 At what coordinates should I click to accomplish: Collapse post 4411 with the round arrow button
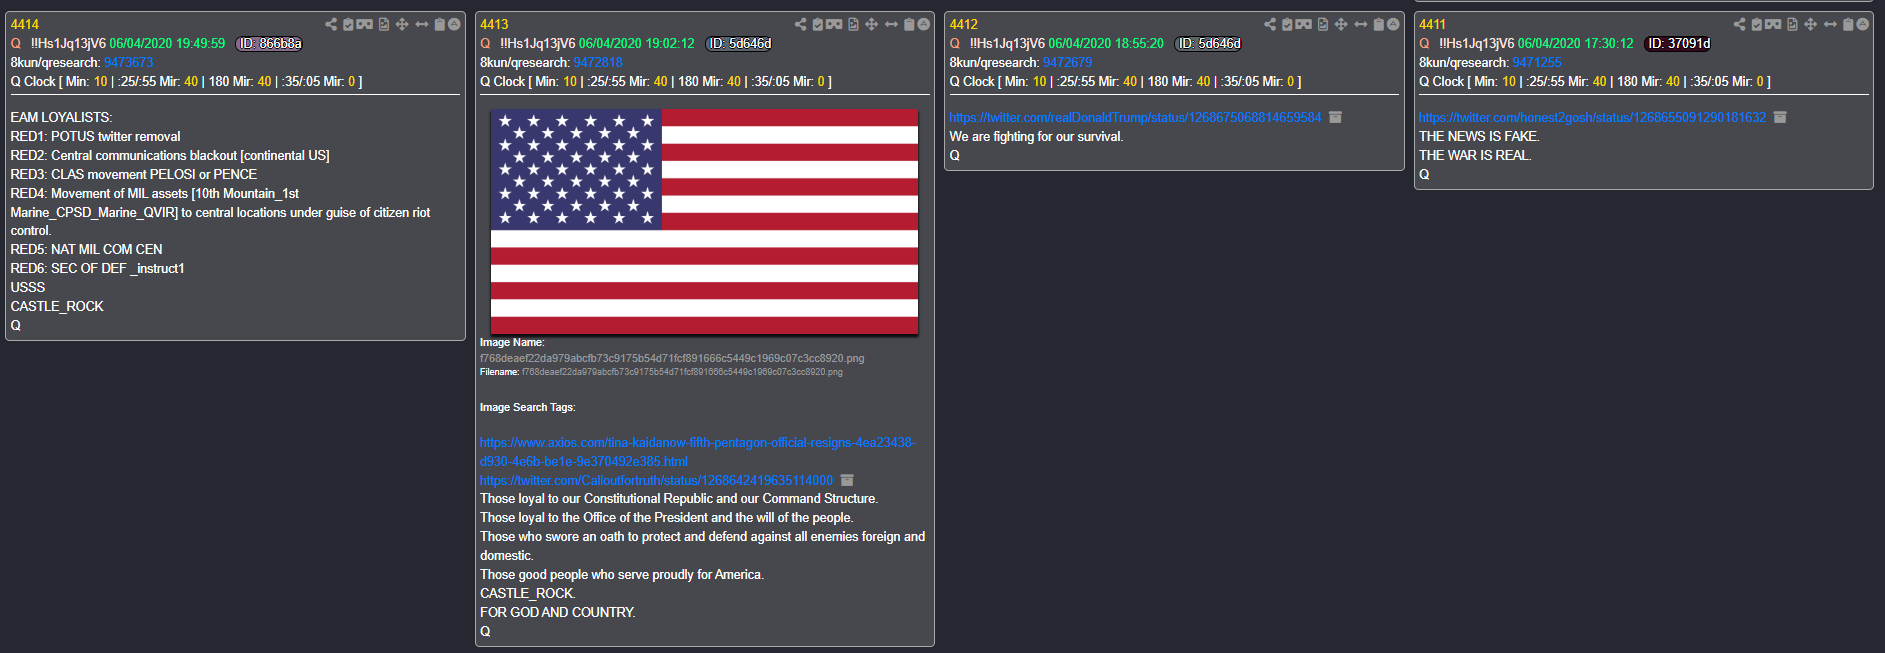(1862, 24)
